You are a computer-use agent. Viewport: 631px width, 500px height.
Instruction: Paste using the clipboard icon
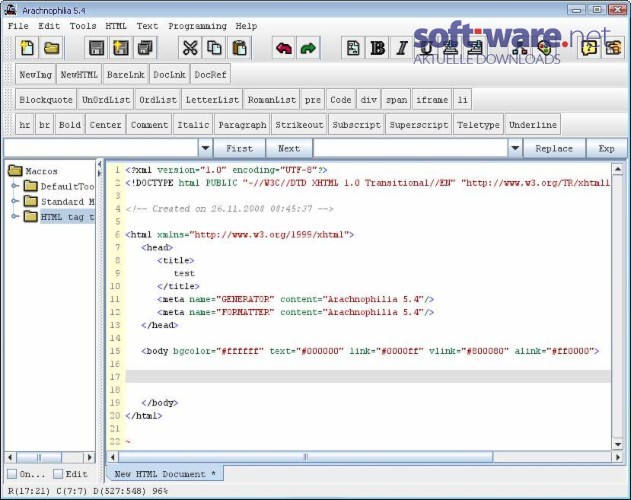pyautogui.click(x=239, y=48)
